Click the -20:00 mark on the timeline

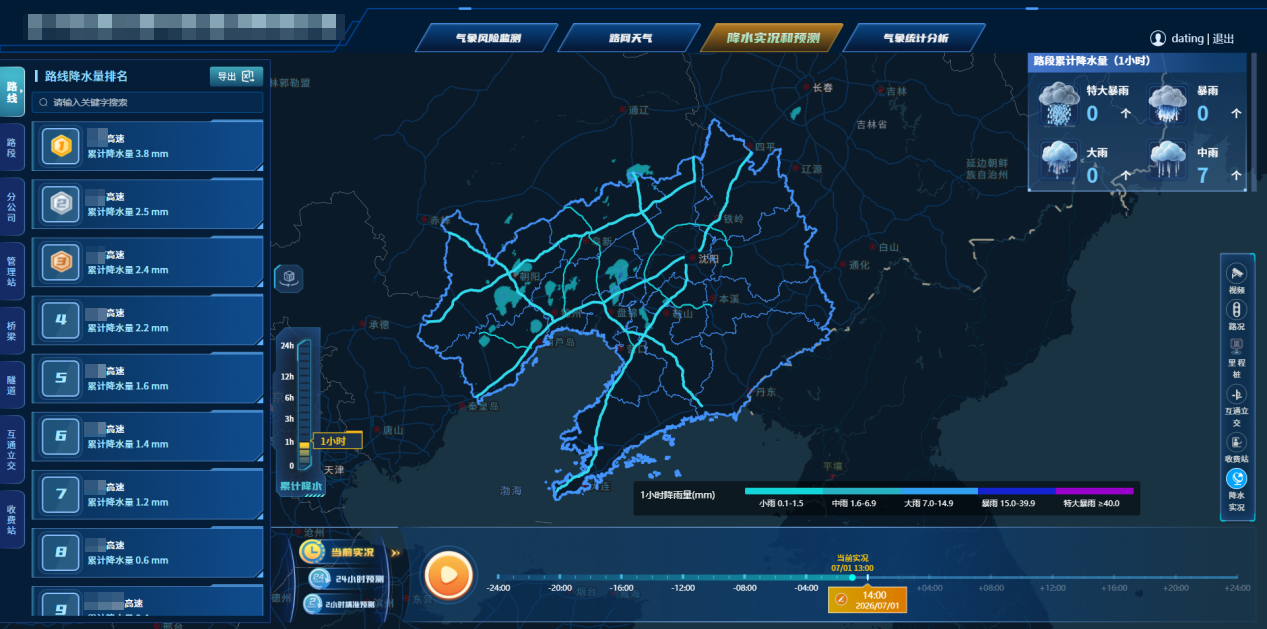(560, 588)
